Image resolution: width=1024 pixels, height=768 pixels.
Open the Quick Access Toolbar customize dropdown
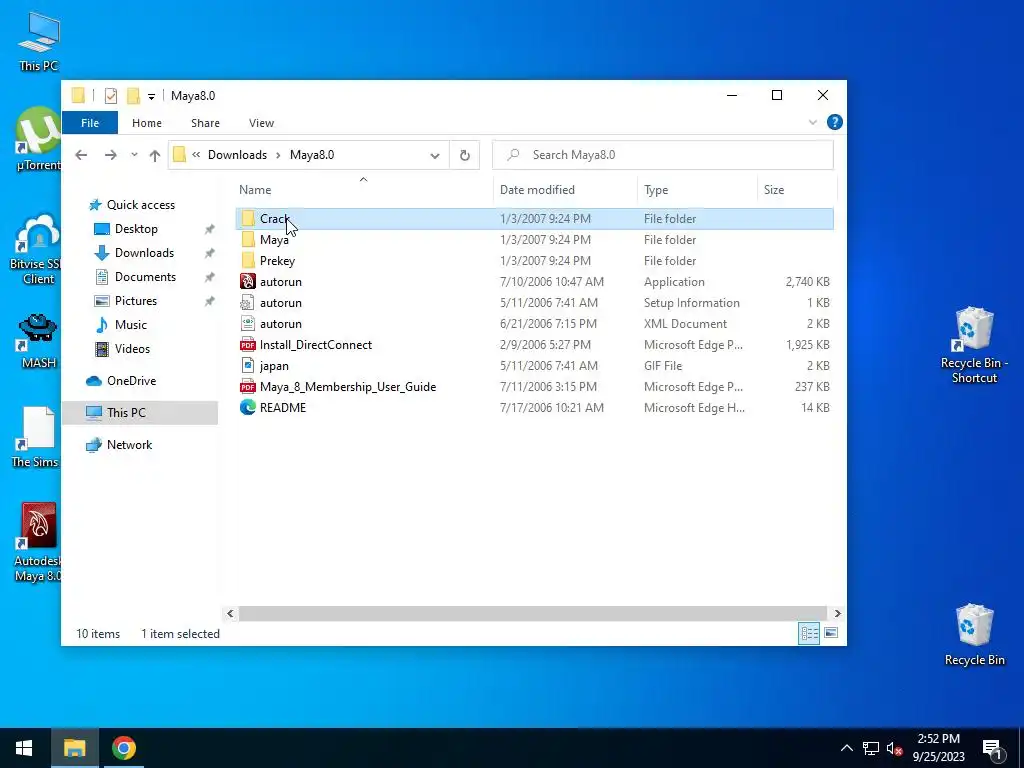point(151,97)
